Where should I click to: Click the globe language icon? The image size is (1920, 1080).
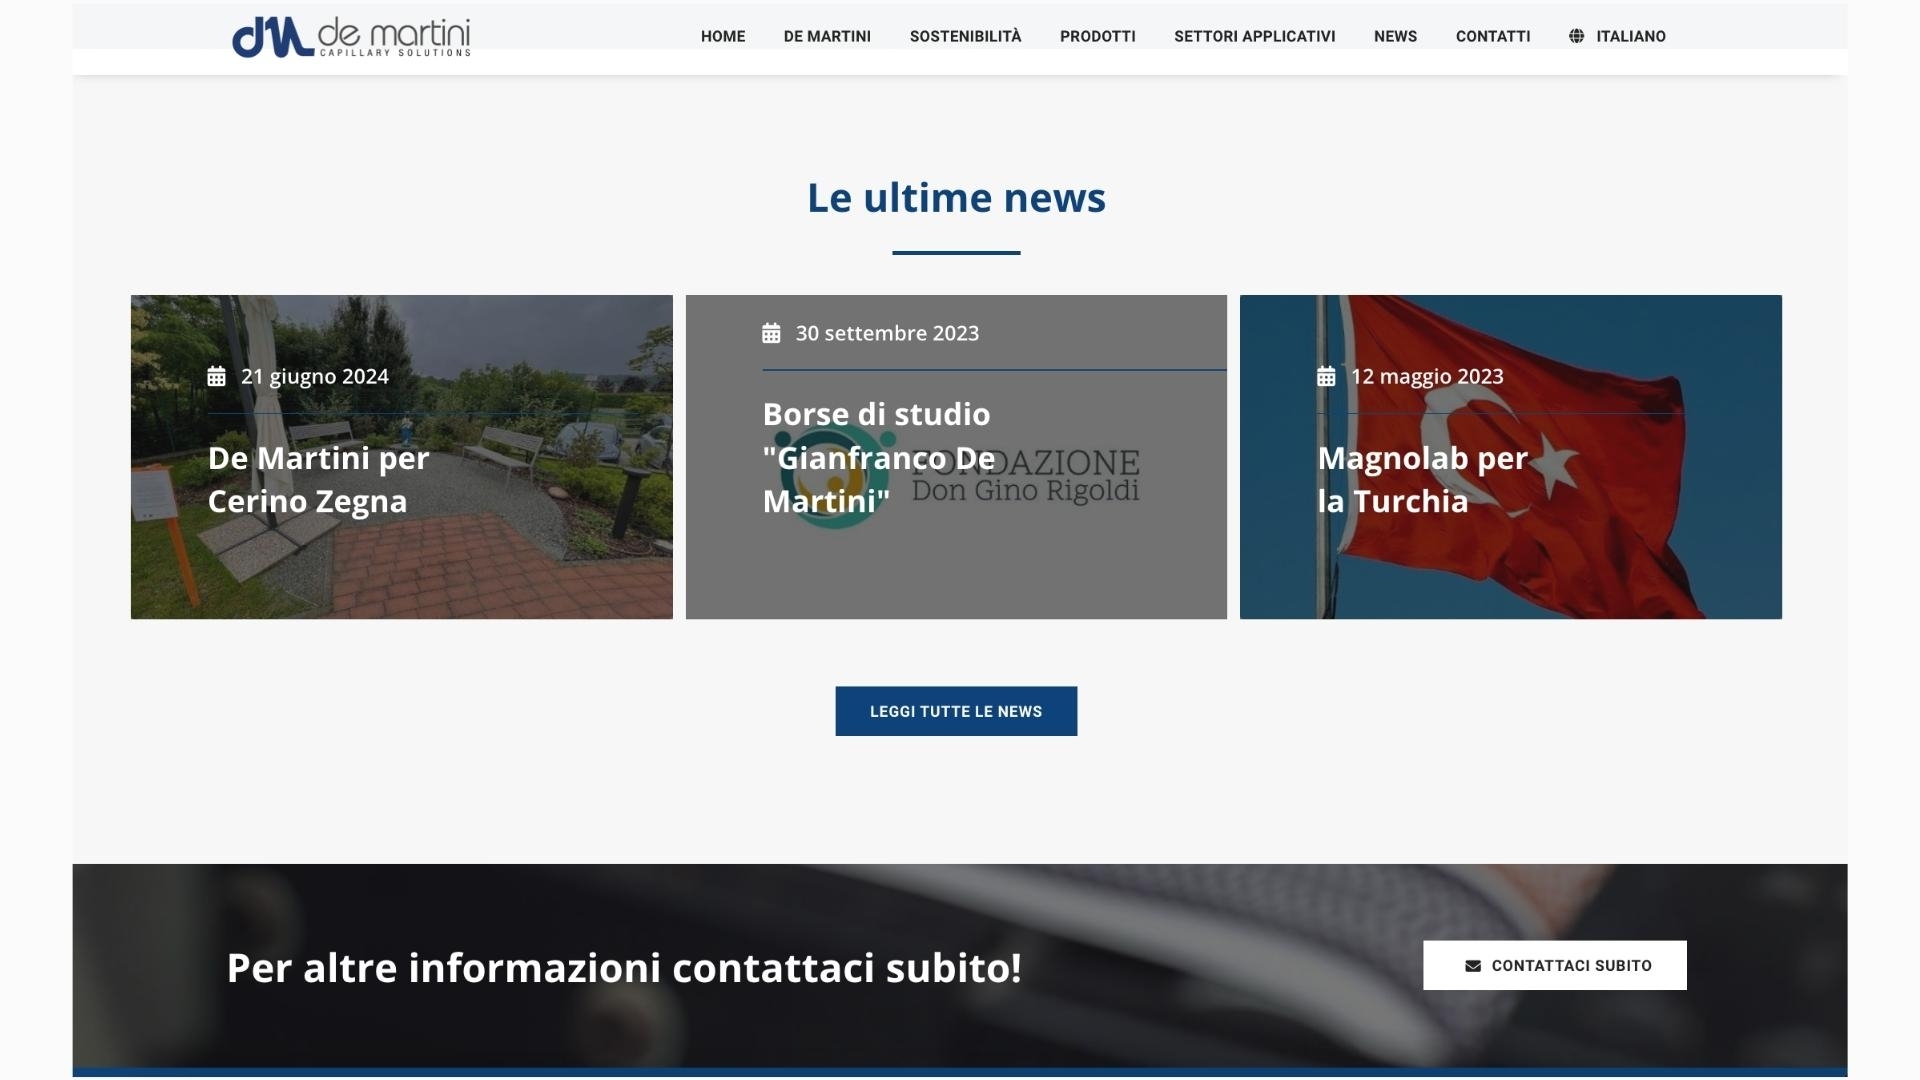(x=1577, y=36)
